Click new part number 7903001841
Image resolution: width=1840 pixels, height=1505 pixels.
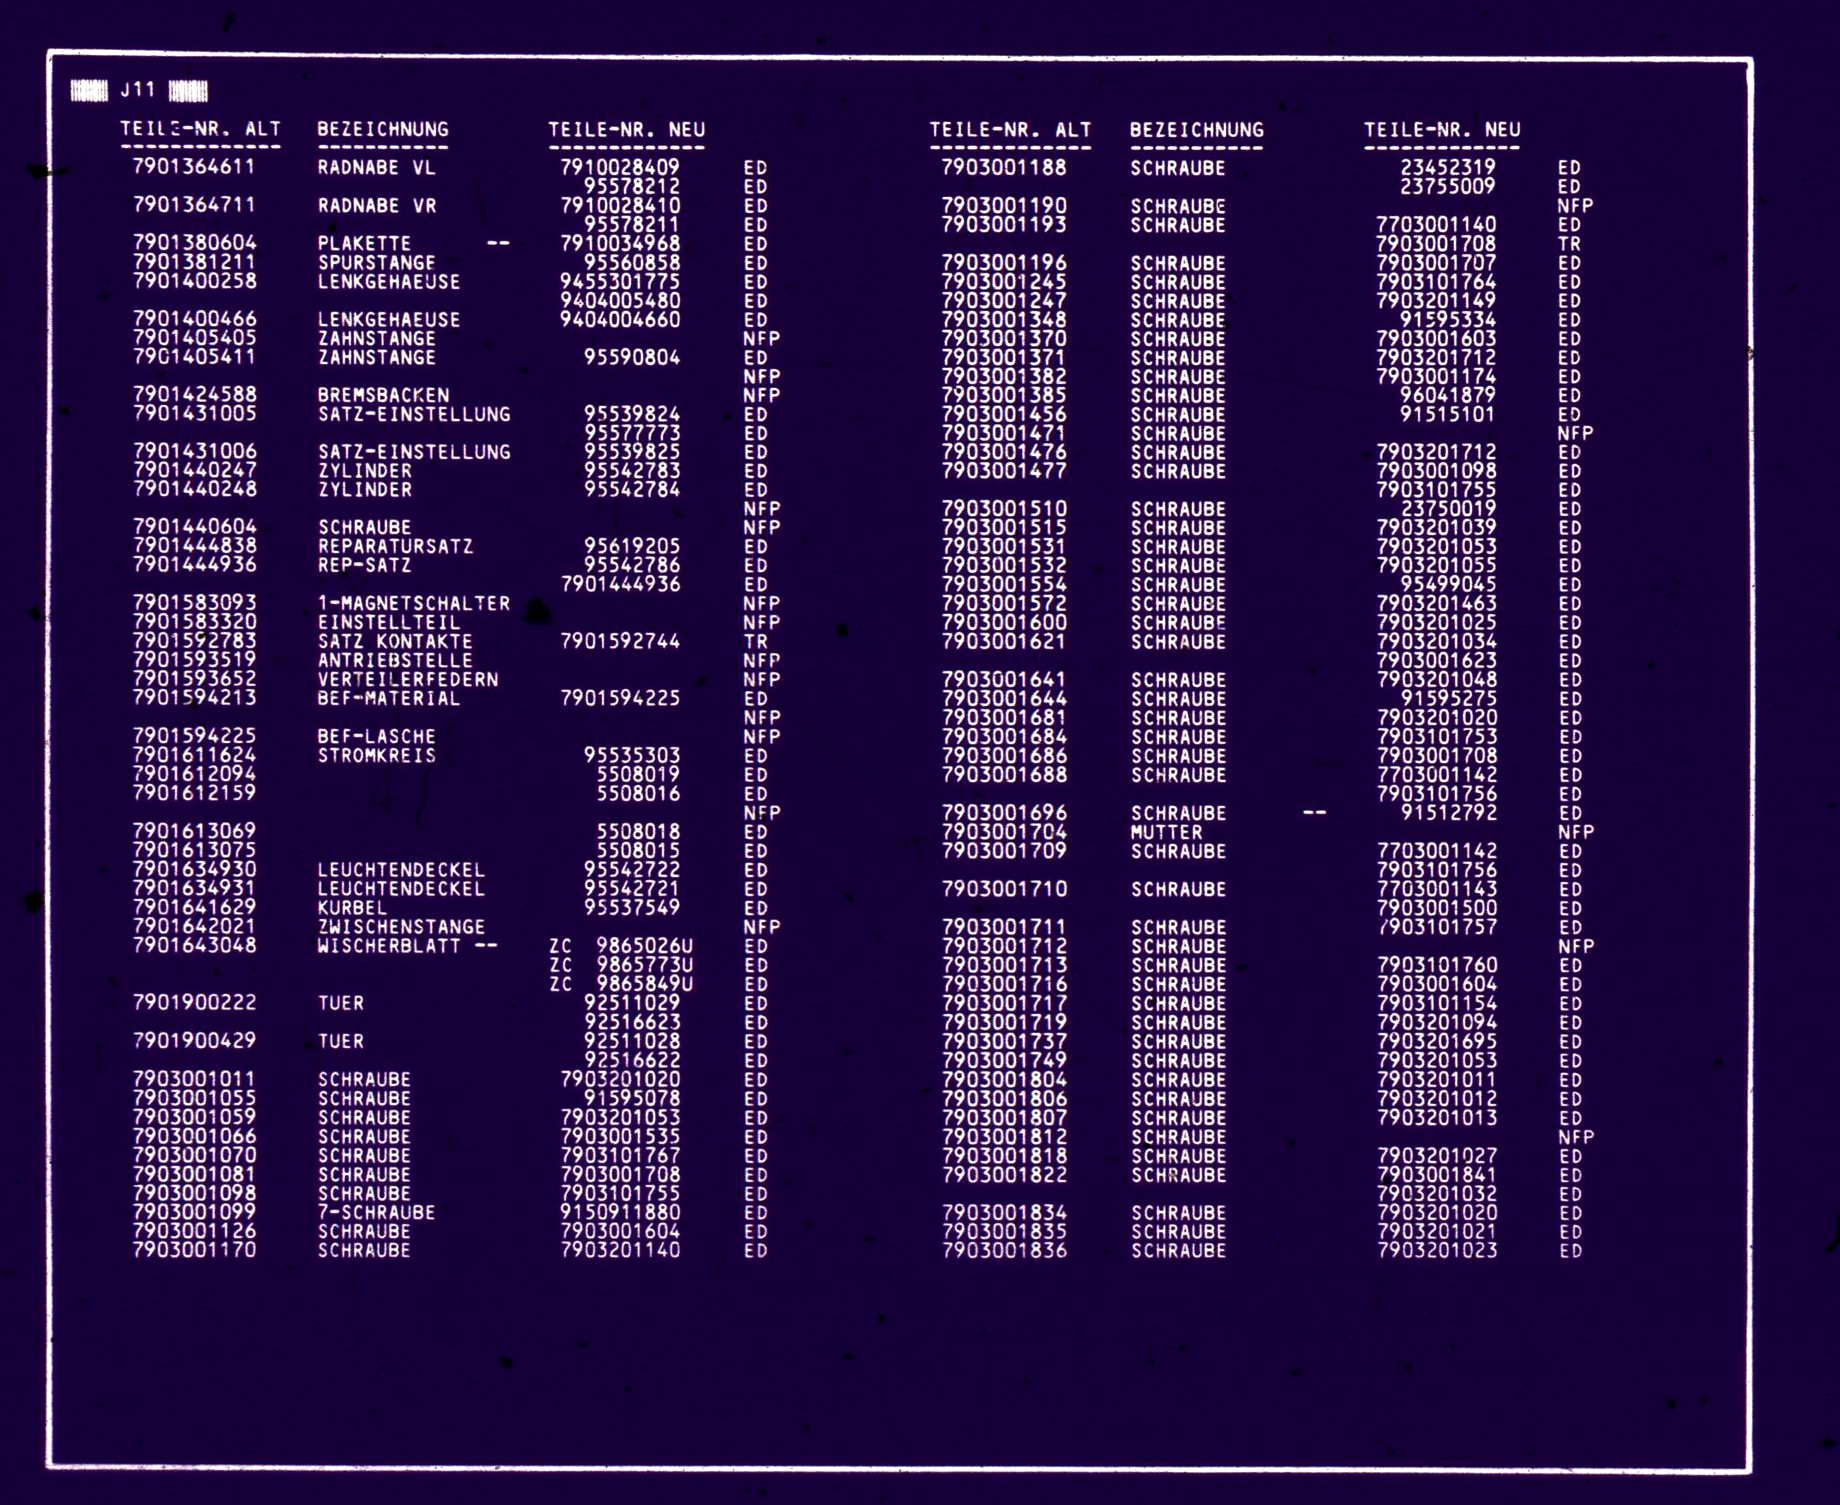point(1437,1175)
